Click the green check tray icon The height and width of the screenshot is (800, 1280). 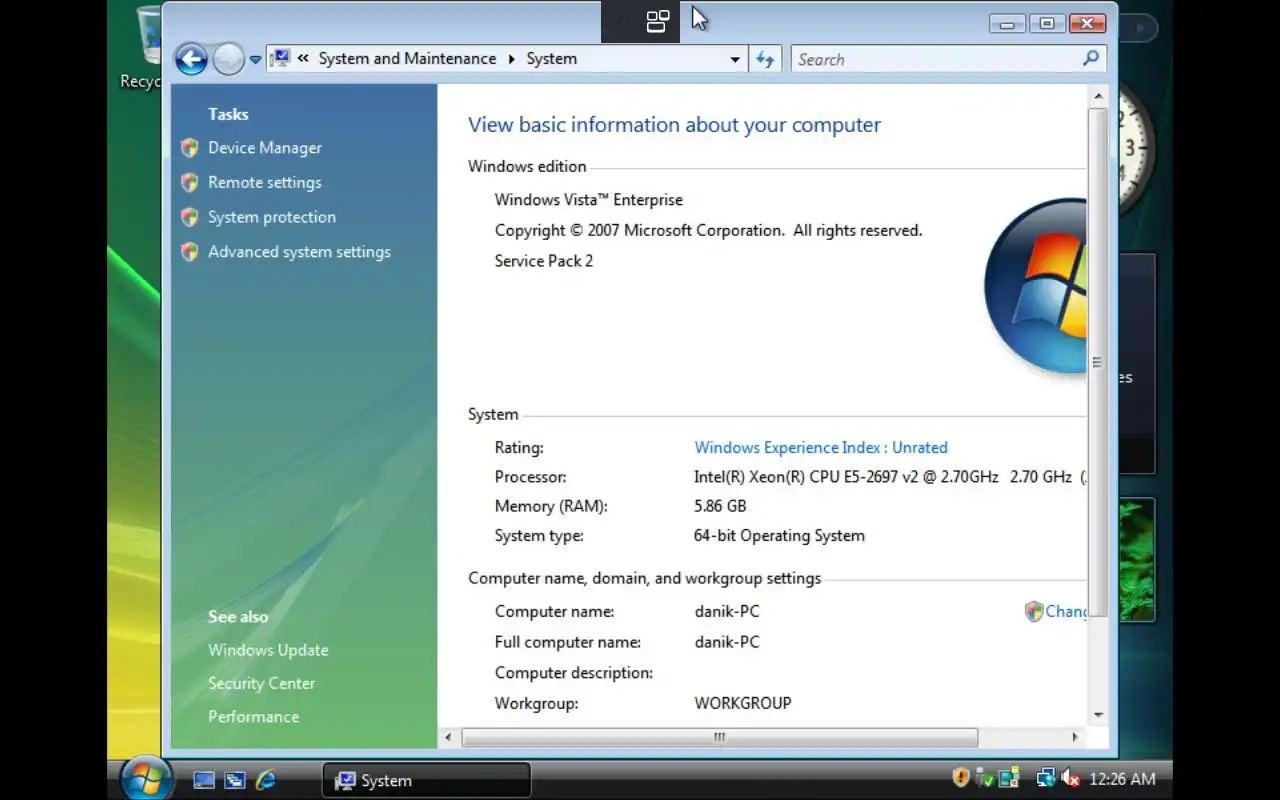tap(985, 778)
